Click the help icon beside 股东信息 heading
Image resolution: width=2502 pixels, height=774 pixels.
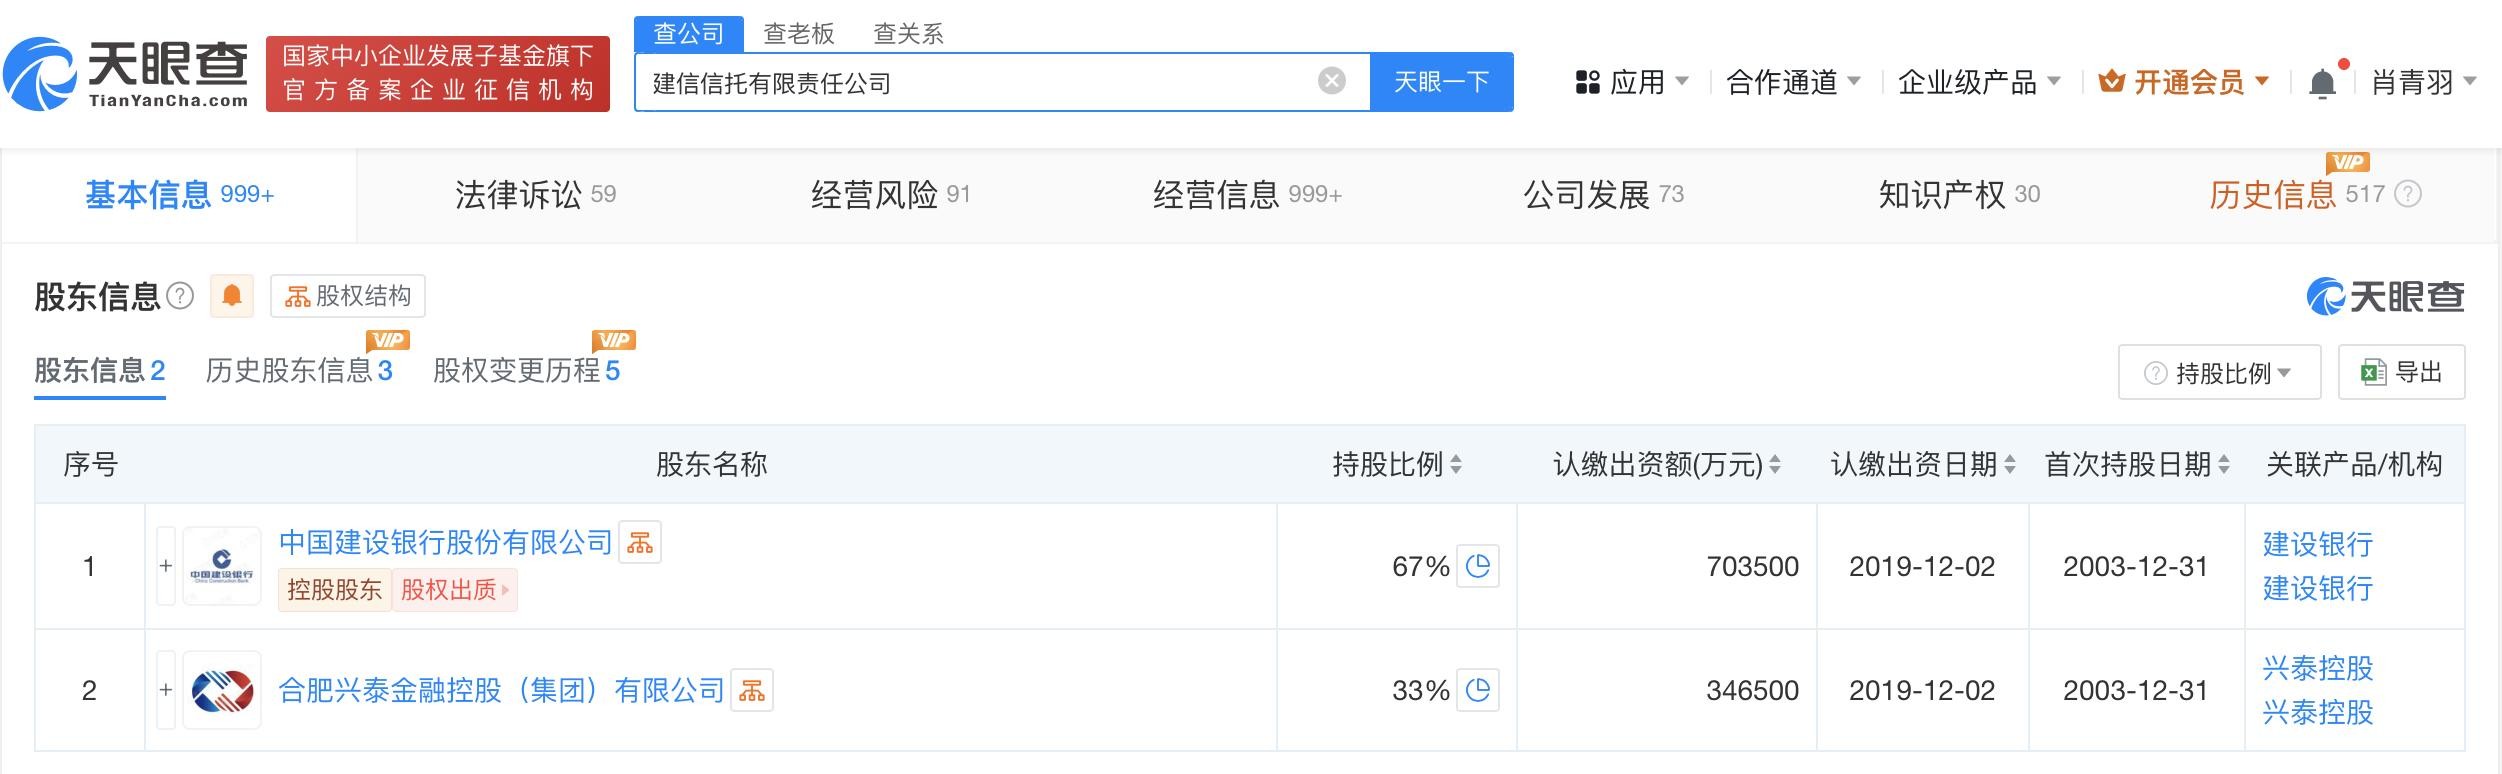(x=180, y=296)
